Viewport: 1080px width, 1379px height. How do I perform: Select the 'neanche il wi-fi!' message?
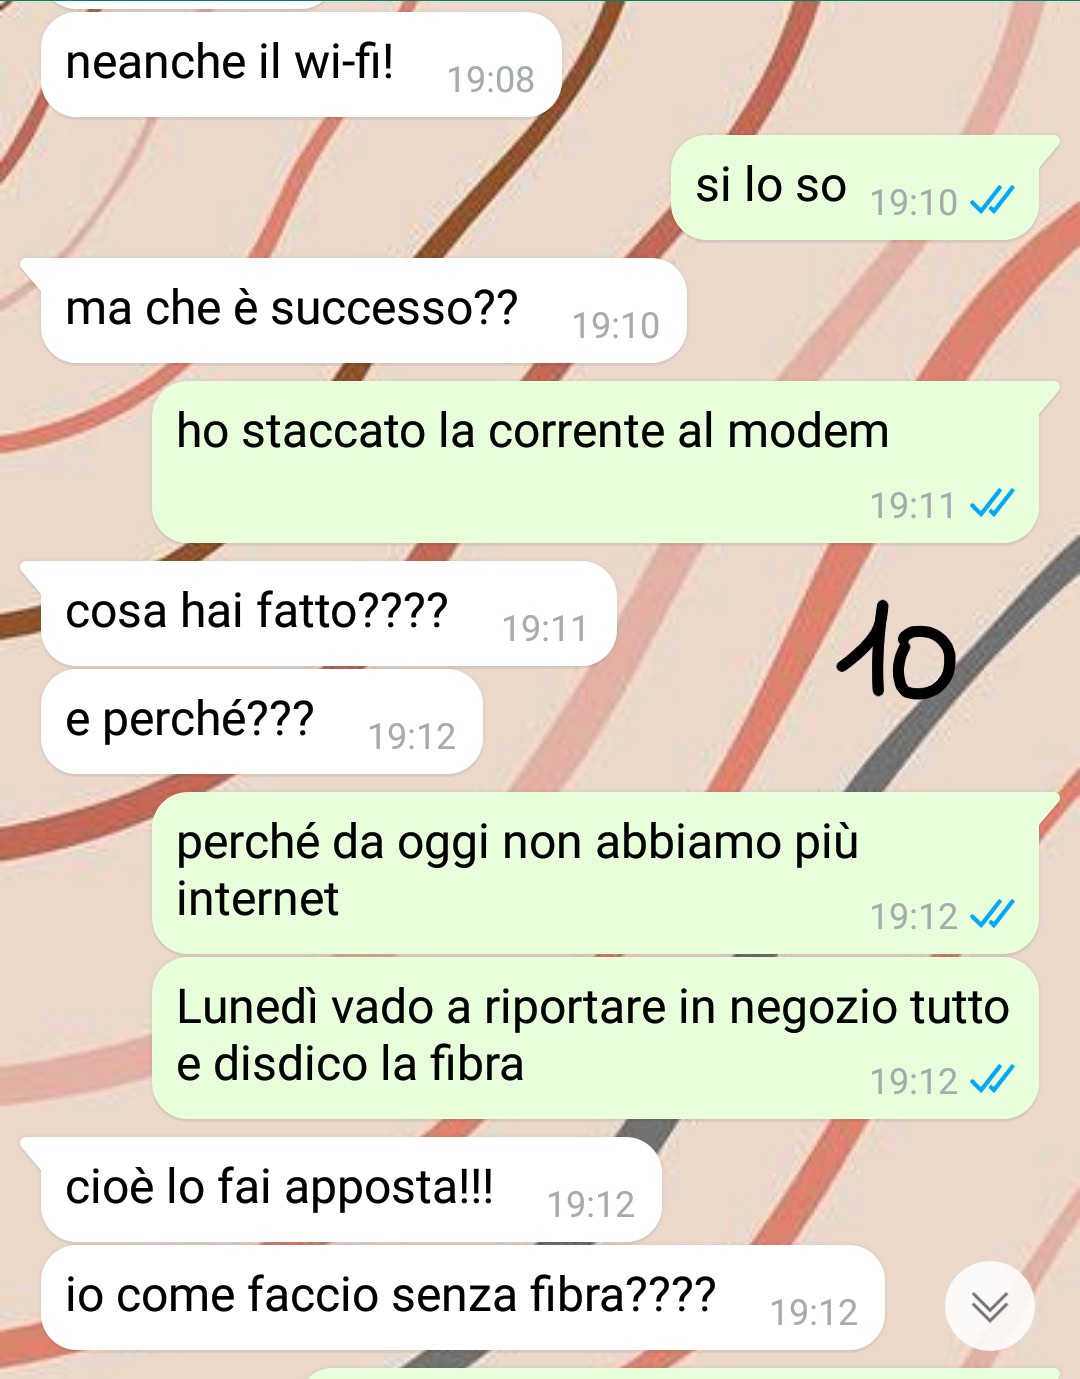tap(301, 64)
